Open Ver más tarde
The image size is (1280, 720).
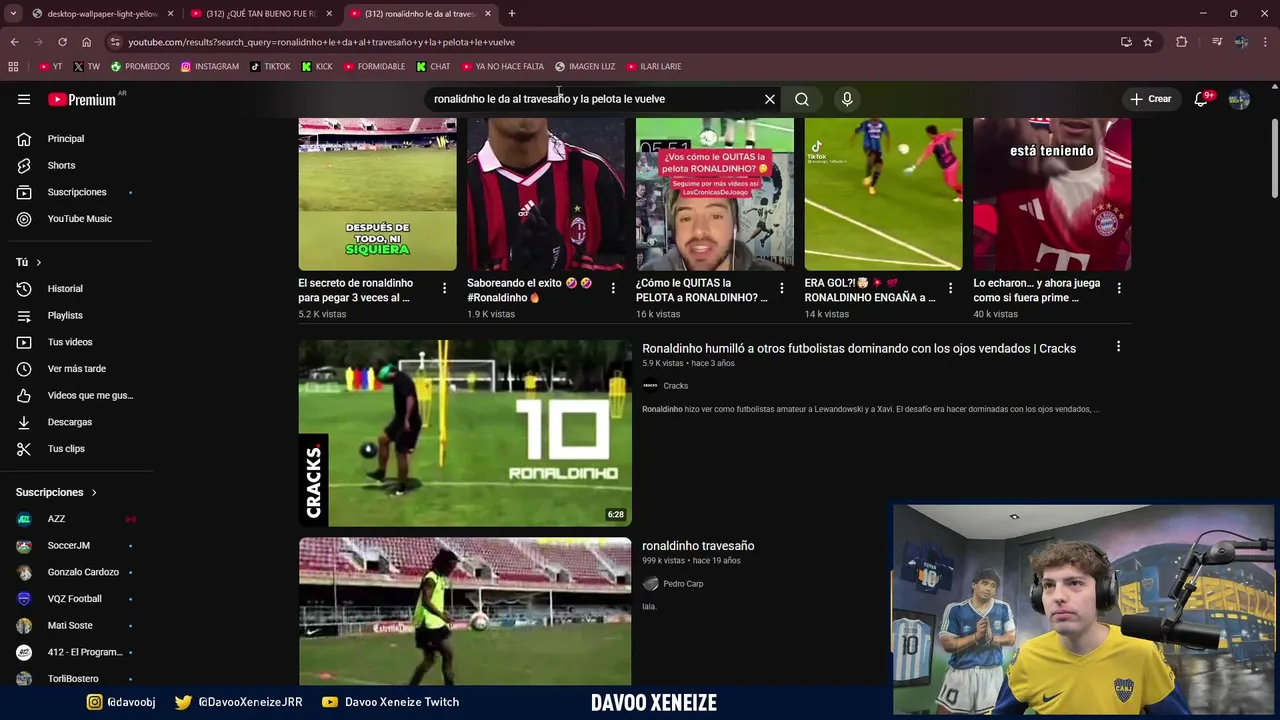pos(76,369)
